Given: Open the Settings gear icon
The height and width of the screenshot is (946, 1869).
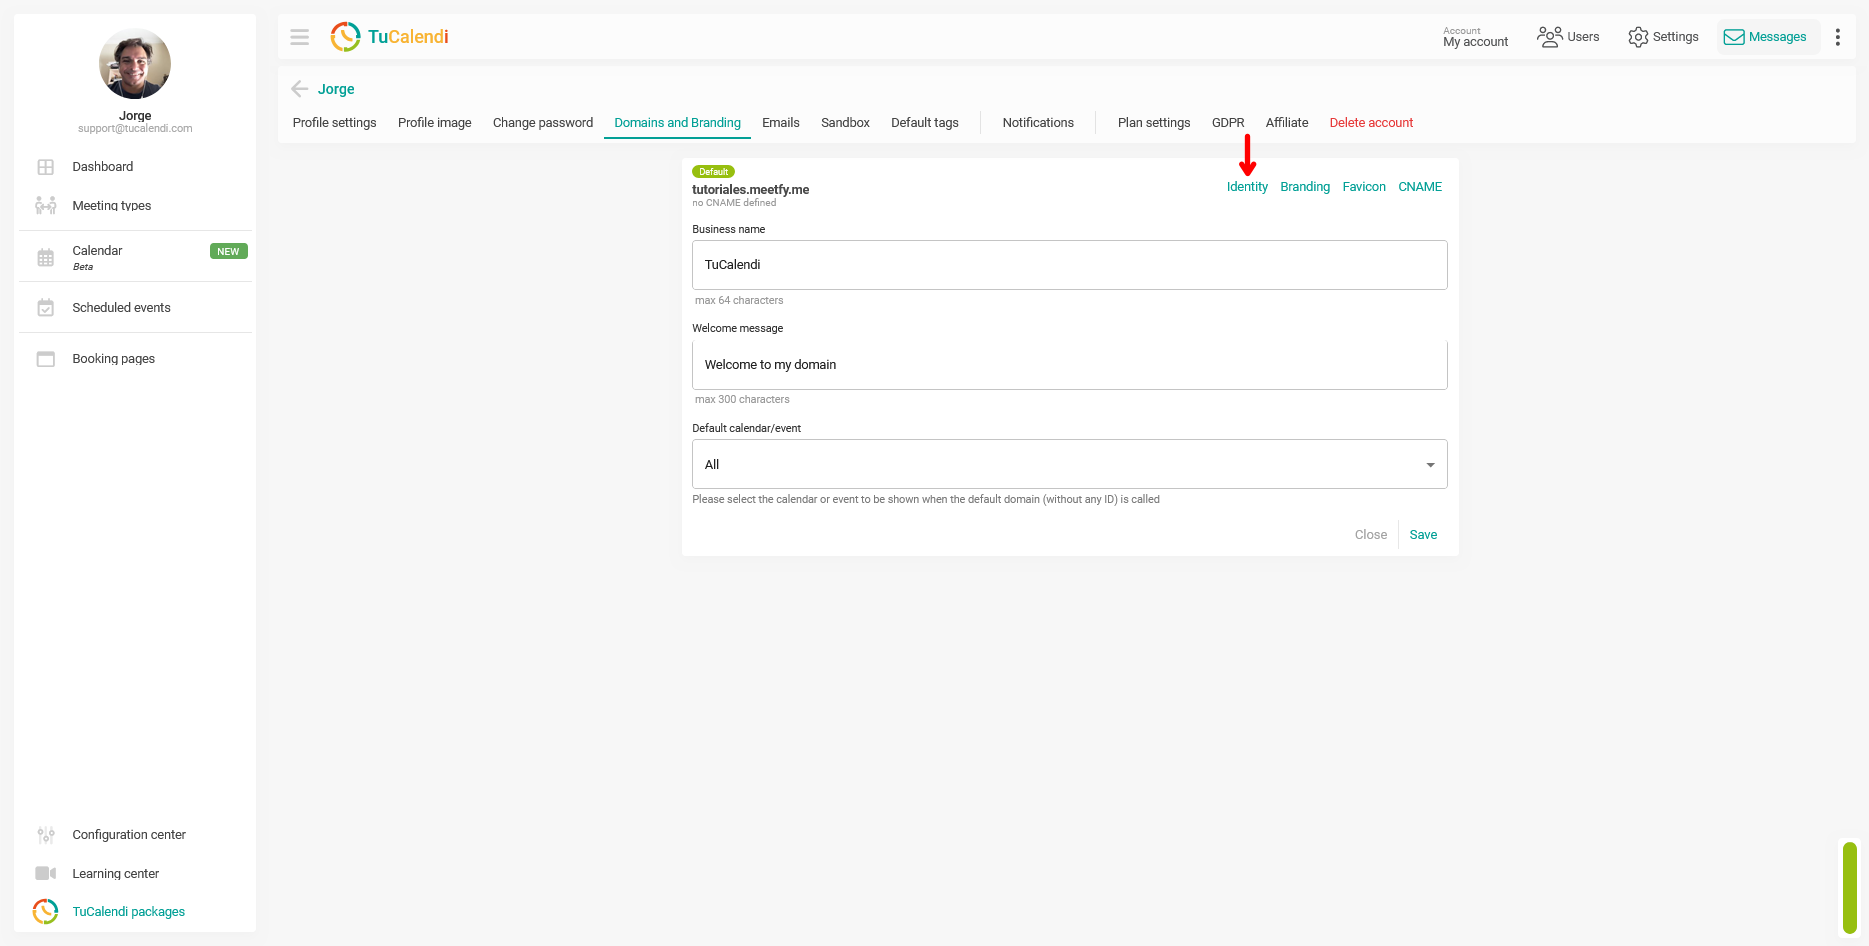Looking at the screenshot, I should coord(1638,37).
